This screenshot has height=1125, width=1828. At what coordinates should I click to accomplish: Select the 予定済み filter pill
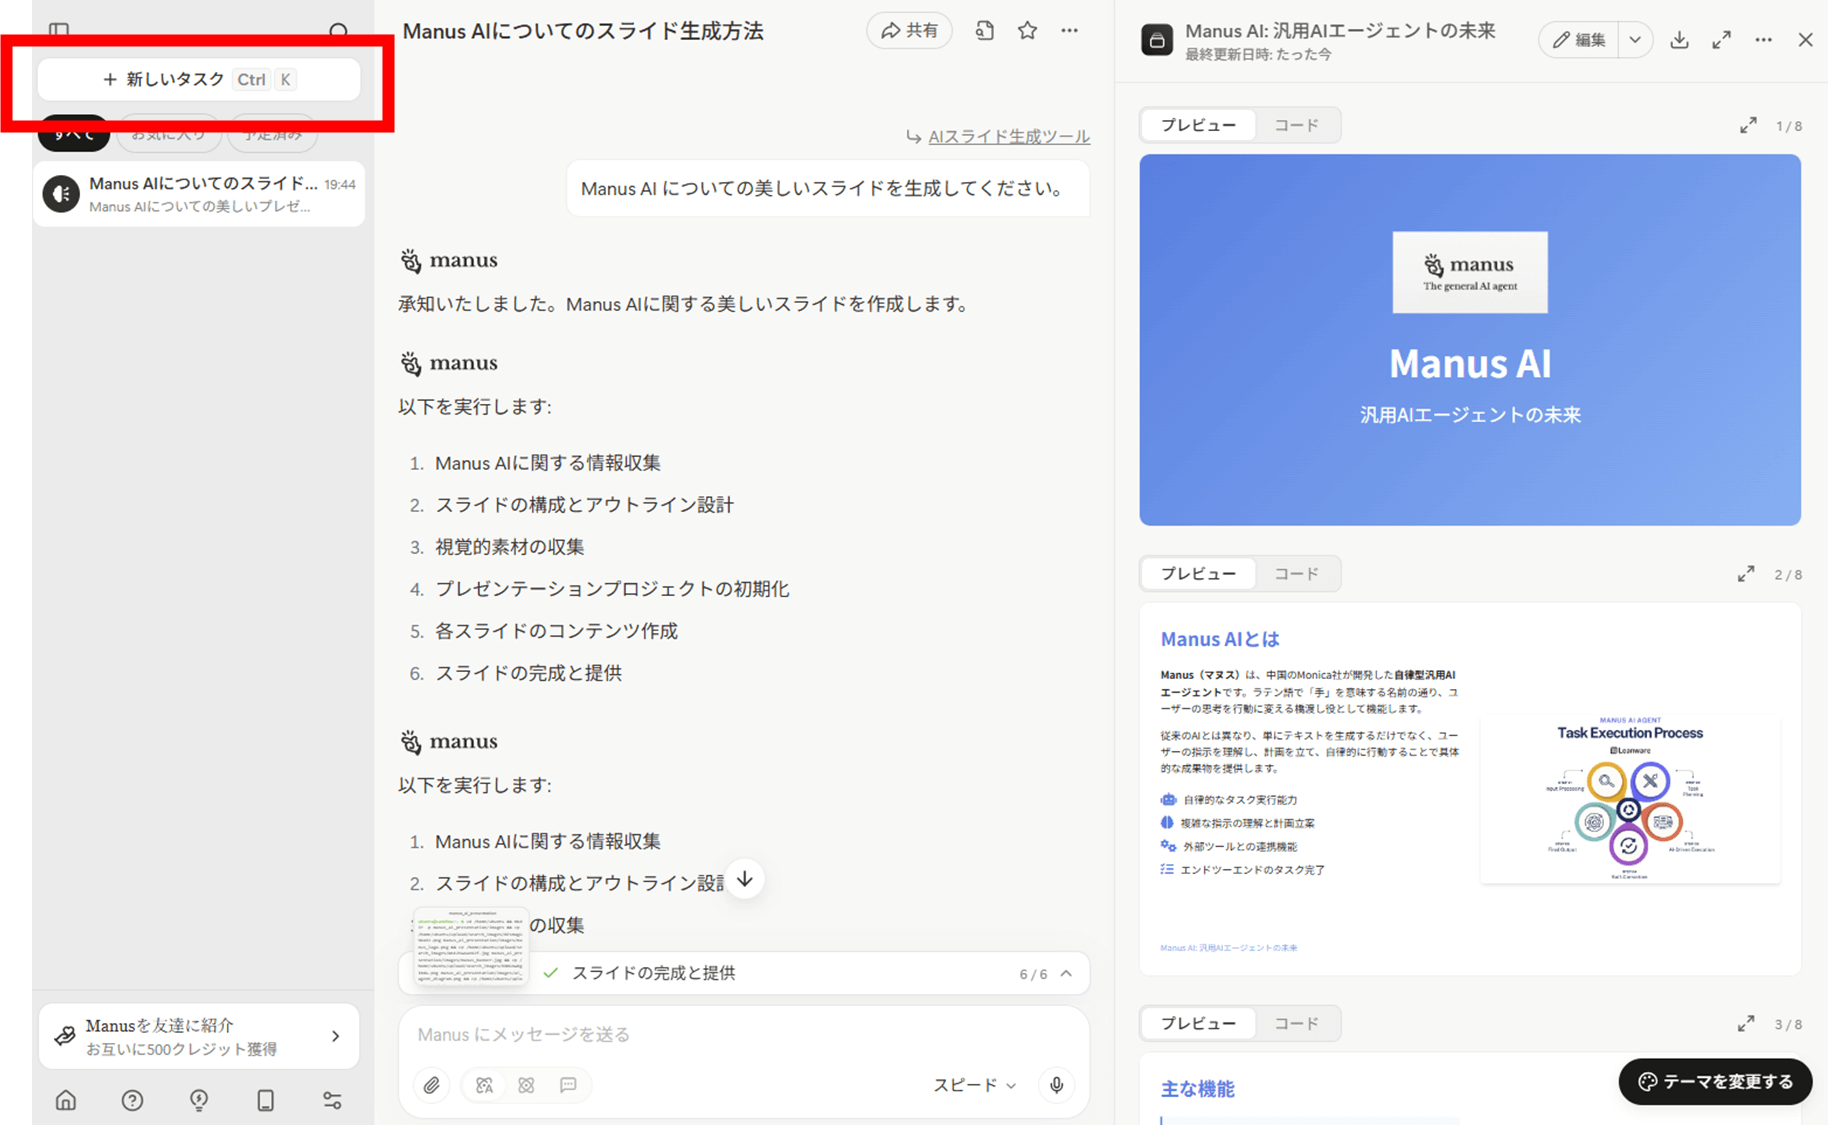point(273,134)
